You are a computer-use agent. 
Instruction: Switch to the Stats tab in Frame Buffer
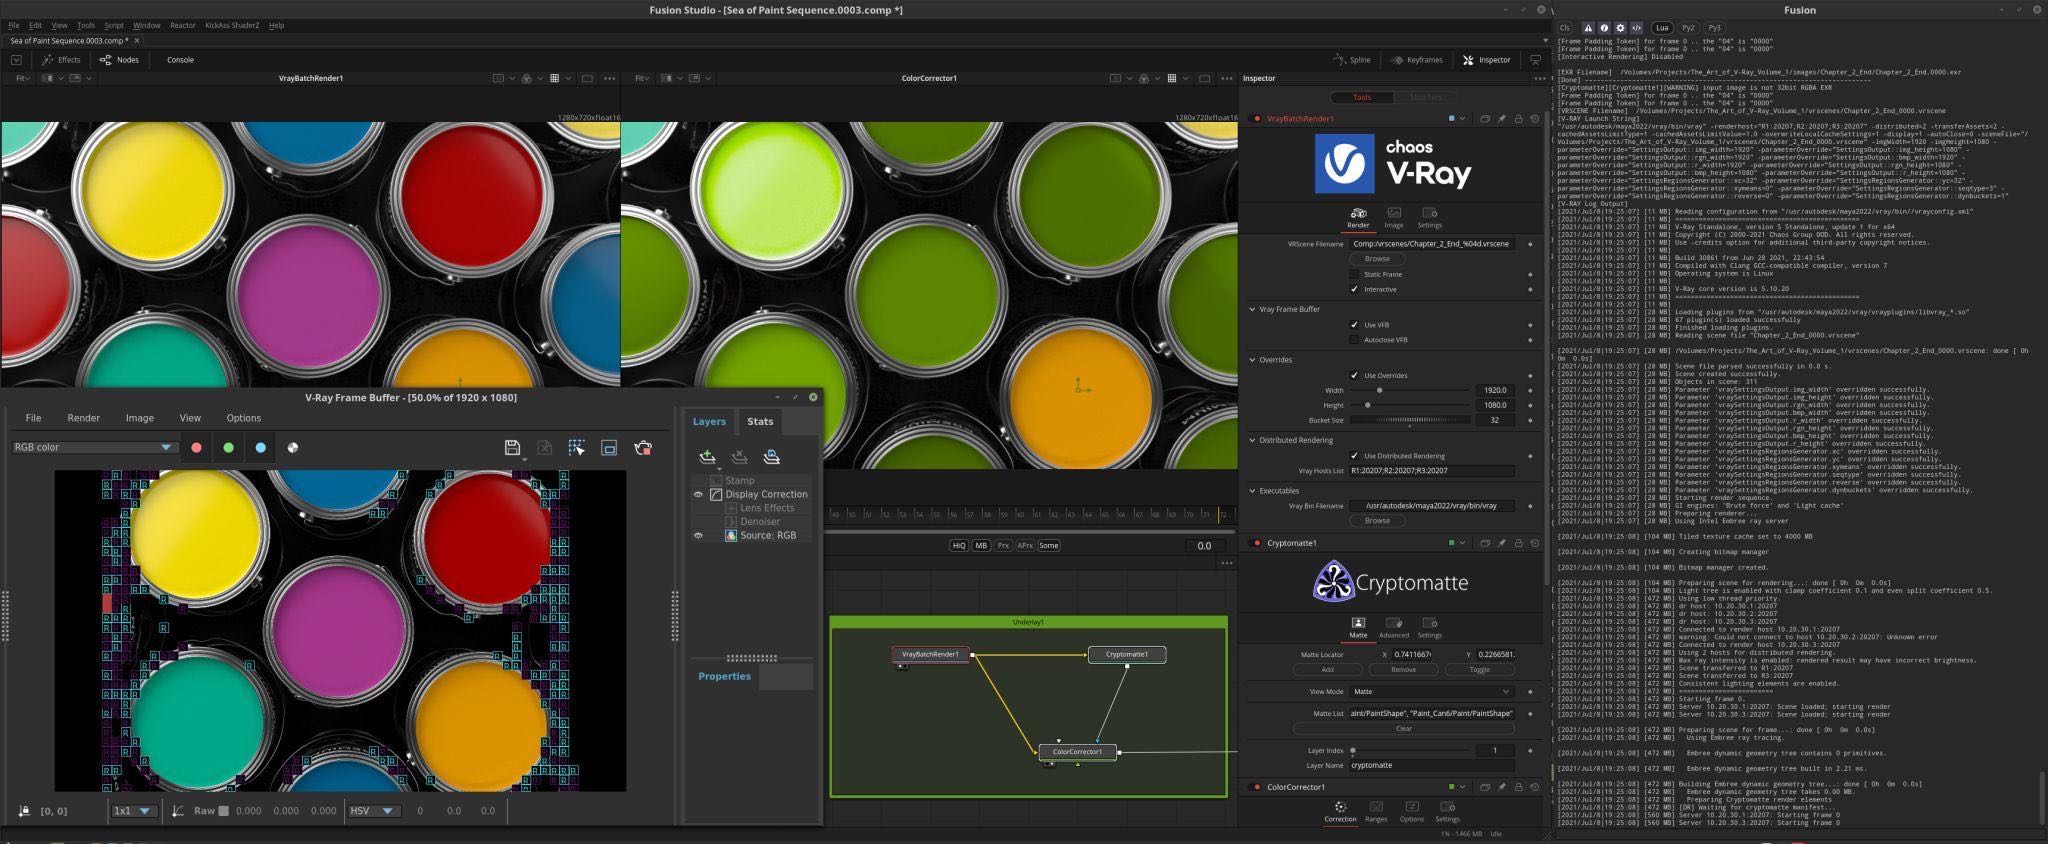tap(760, 421)
